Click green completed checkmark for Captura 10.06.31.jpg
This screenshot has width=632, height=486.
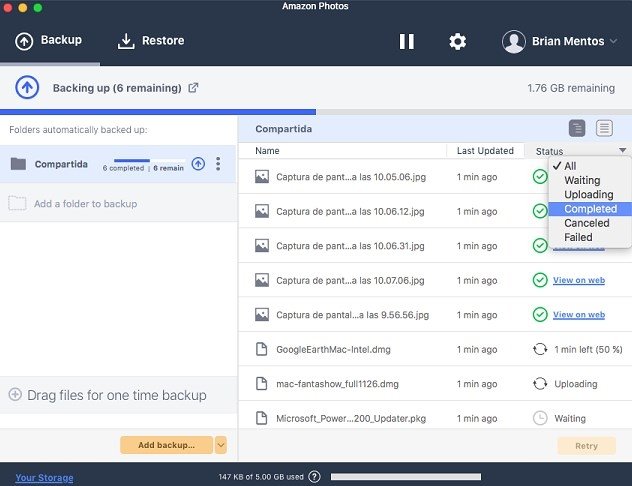click(540, 245)
